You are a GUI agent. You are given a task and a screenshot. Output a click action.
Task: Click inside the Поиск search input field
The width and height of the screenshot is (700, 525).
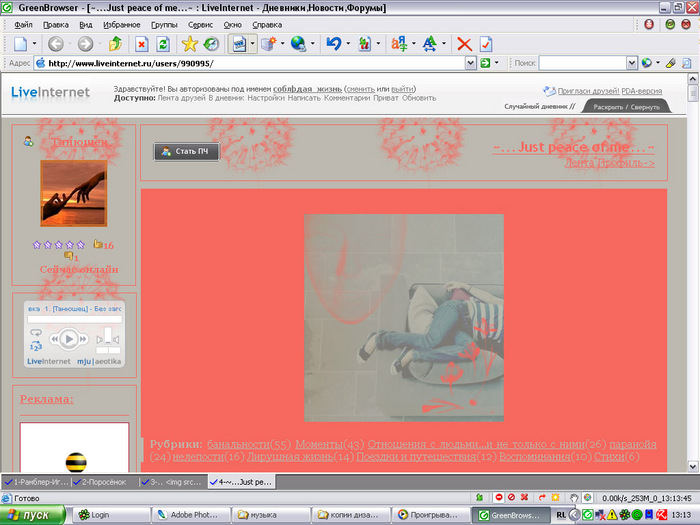click(582, 63)
